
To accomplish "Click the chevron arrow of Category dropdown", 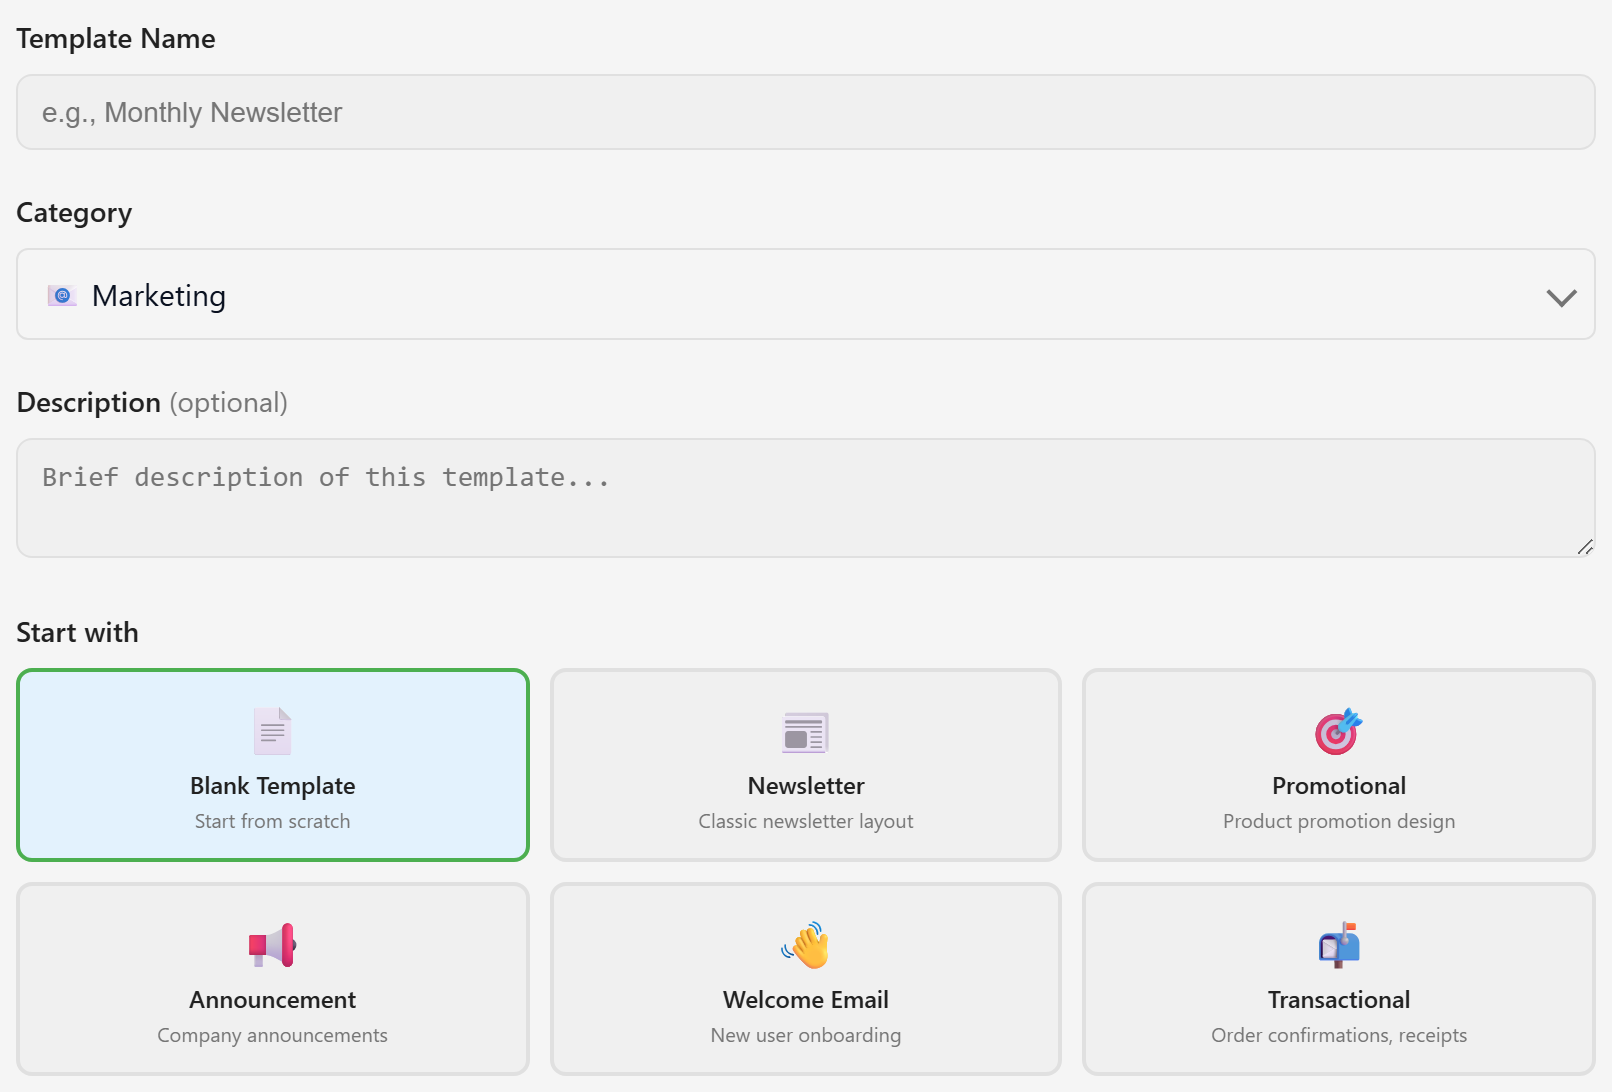I will (x=1561, y=297).
